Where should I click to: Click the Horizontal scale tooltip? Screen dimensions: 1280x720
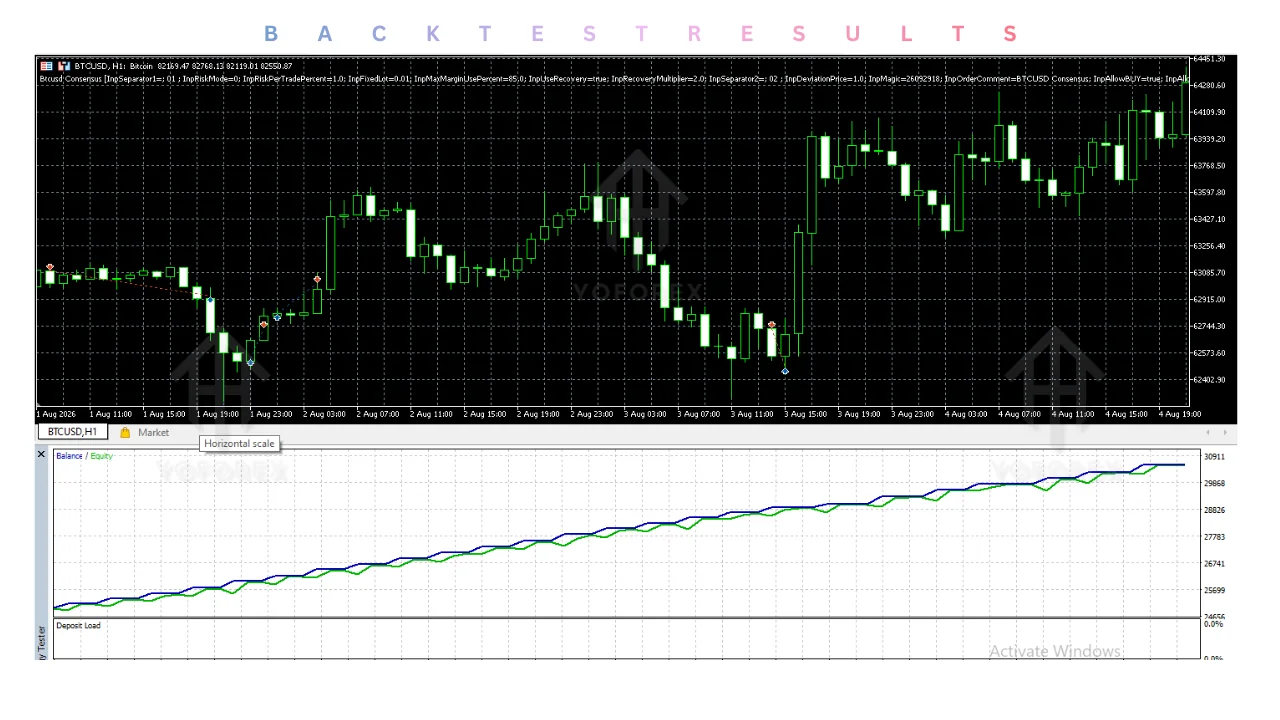click(239, 444)
